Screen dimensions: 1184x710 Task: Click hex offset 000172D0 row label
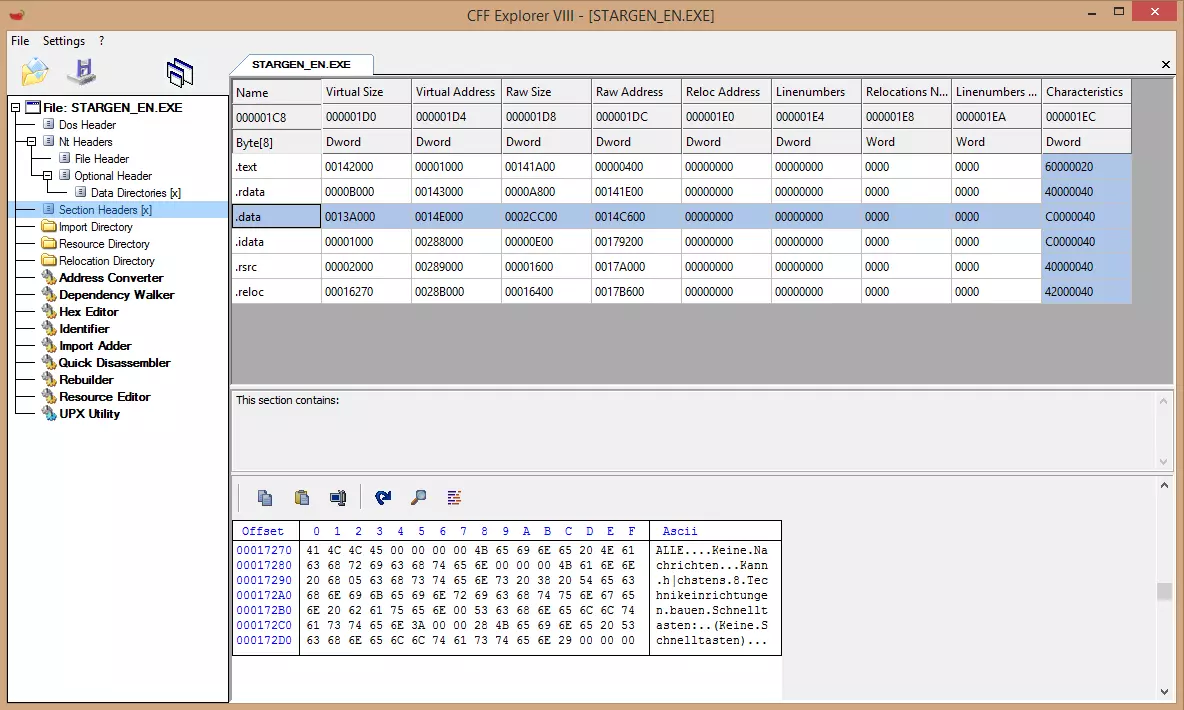click(x=264, y=641)
